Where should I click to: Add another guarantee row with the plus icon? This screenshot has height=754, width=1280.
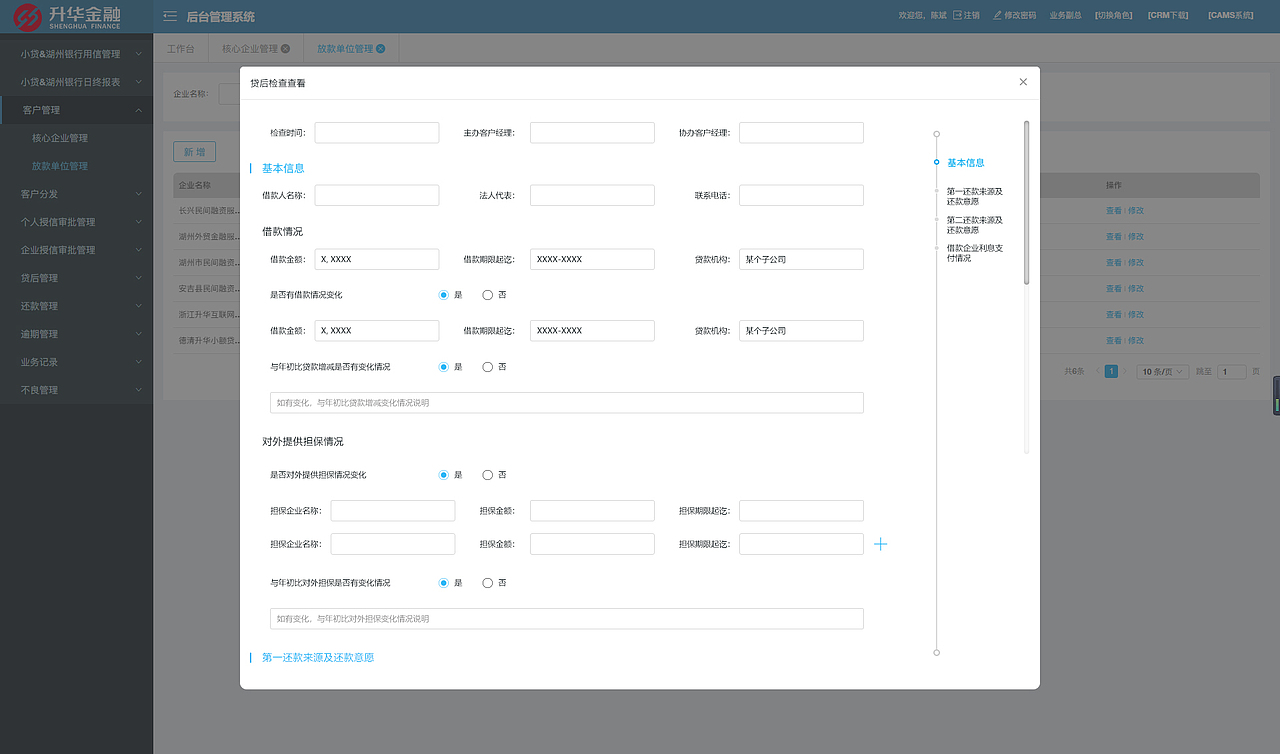coord(881,544)
